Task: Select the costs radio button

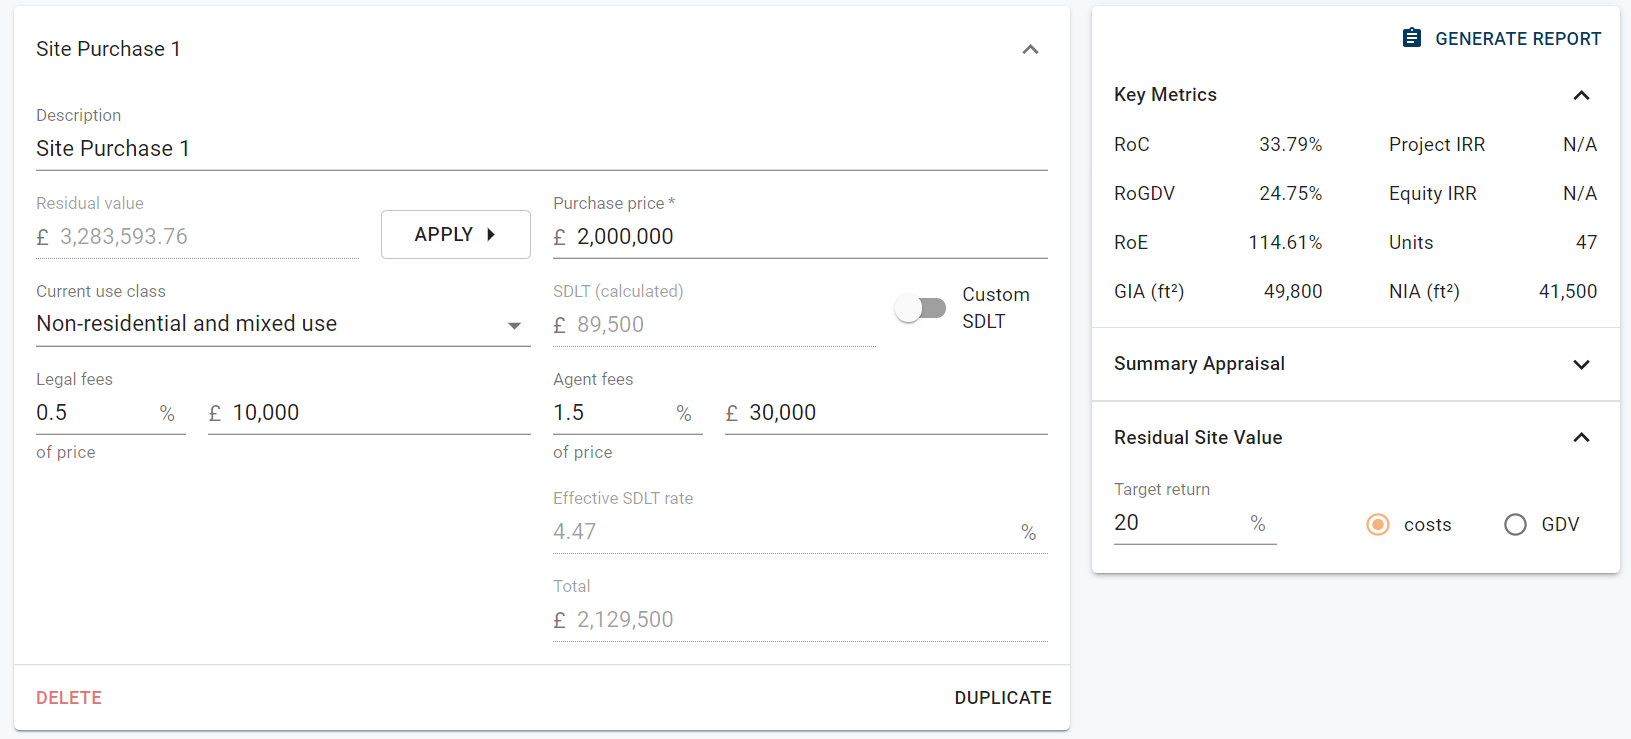Action: tap(1378, 525)
